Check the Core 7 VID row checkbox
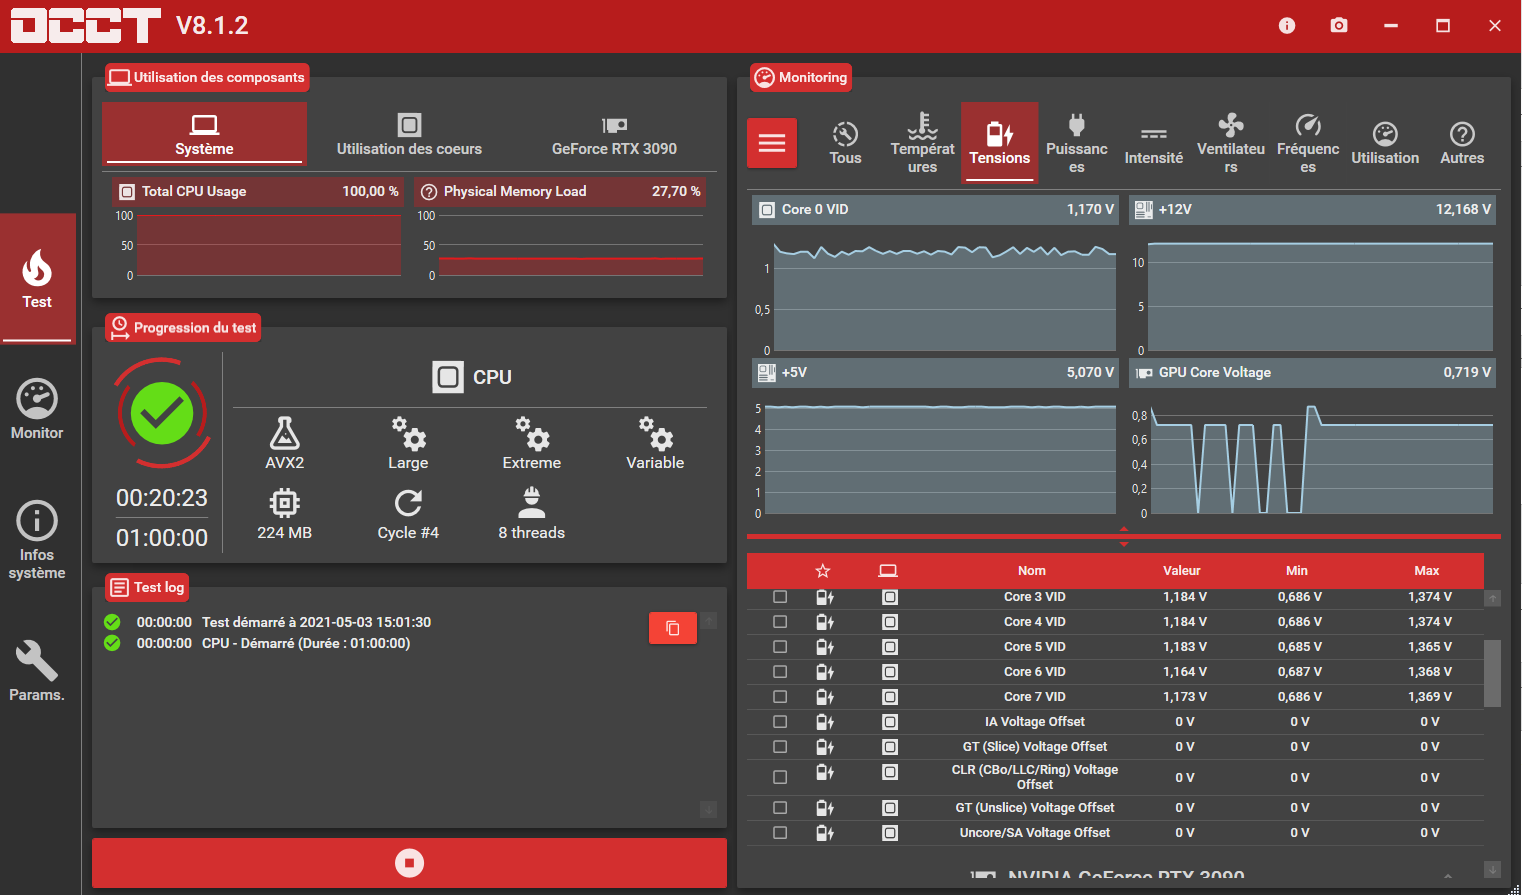 780,697
